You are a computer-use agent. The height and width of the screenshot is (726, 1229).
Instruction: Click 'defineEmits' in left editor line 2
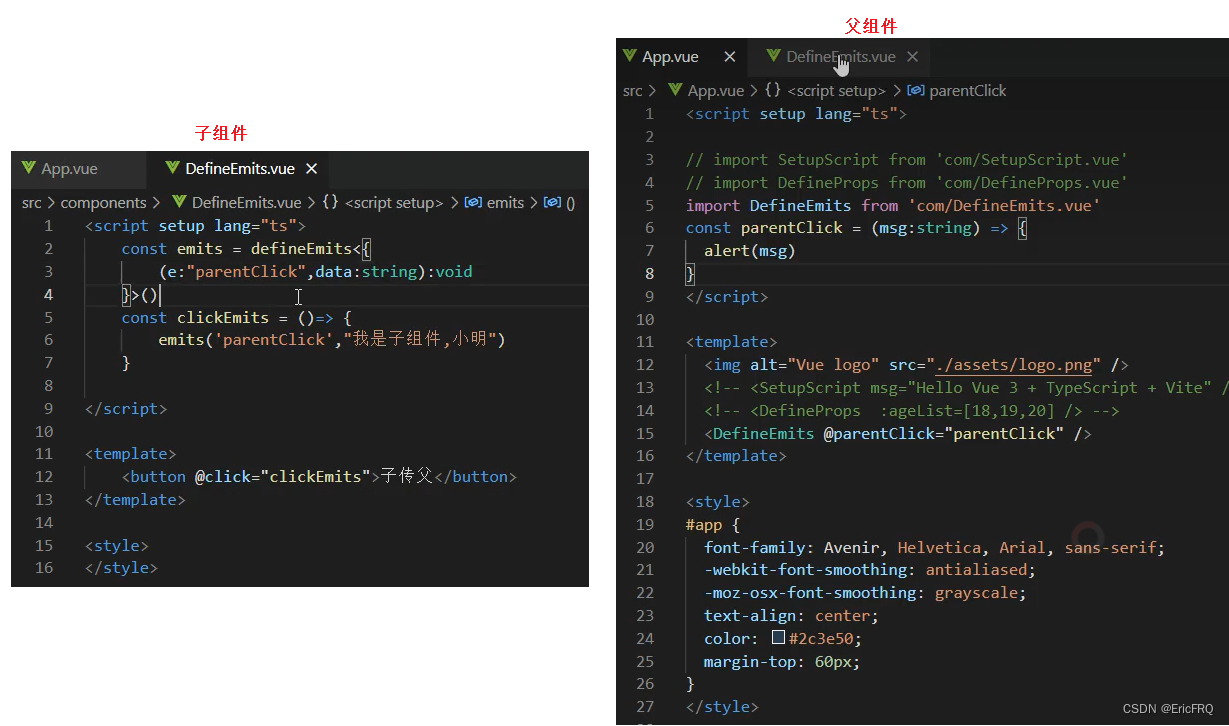tap(301, 249)
